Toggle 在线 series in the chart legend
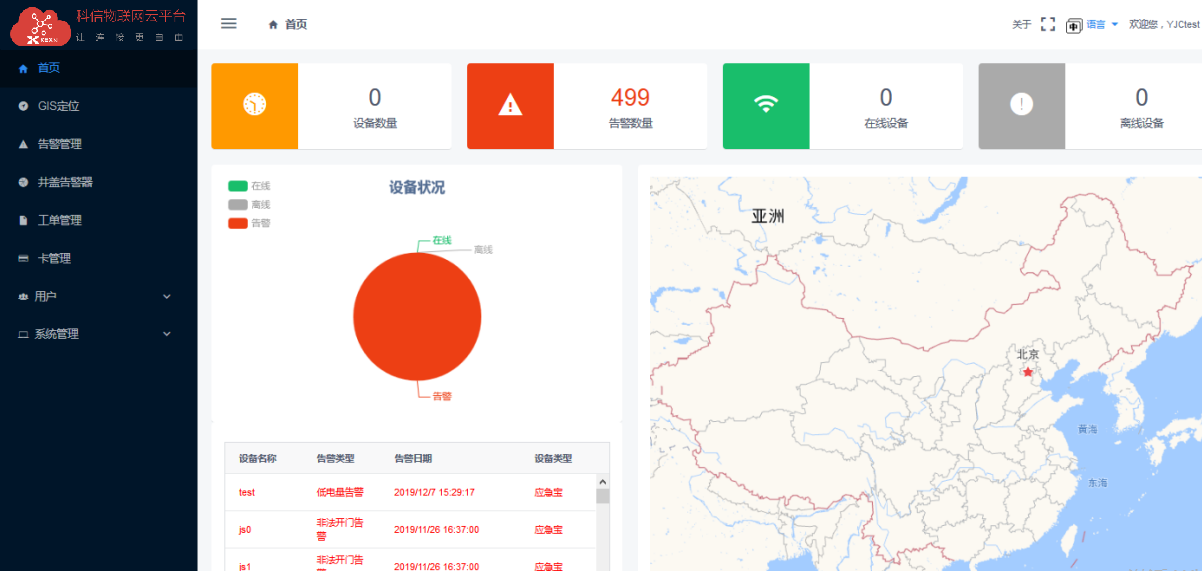Image resolution: width=1202 pixels, height=571 pixels. click(x=249, y=186)
